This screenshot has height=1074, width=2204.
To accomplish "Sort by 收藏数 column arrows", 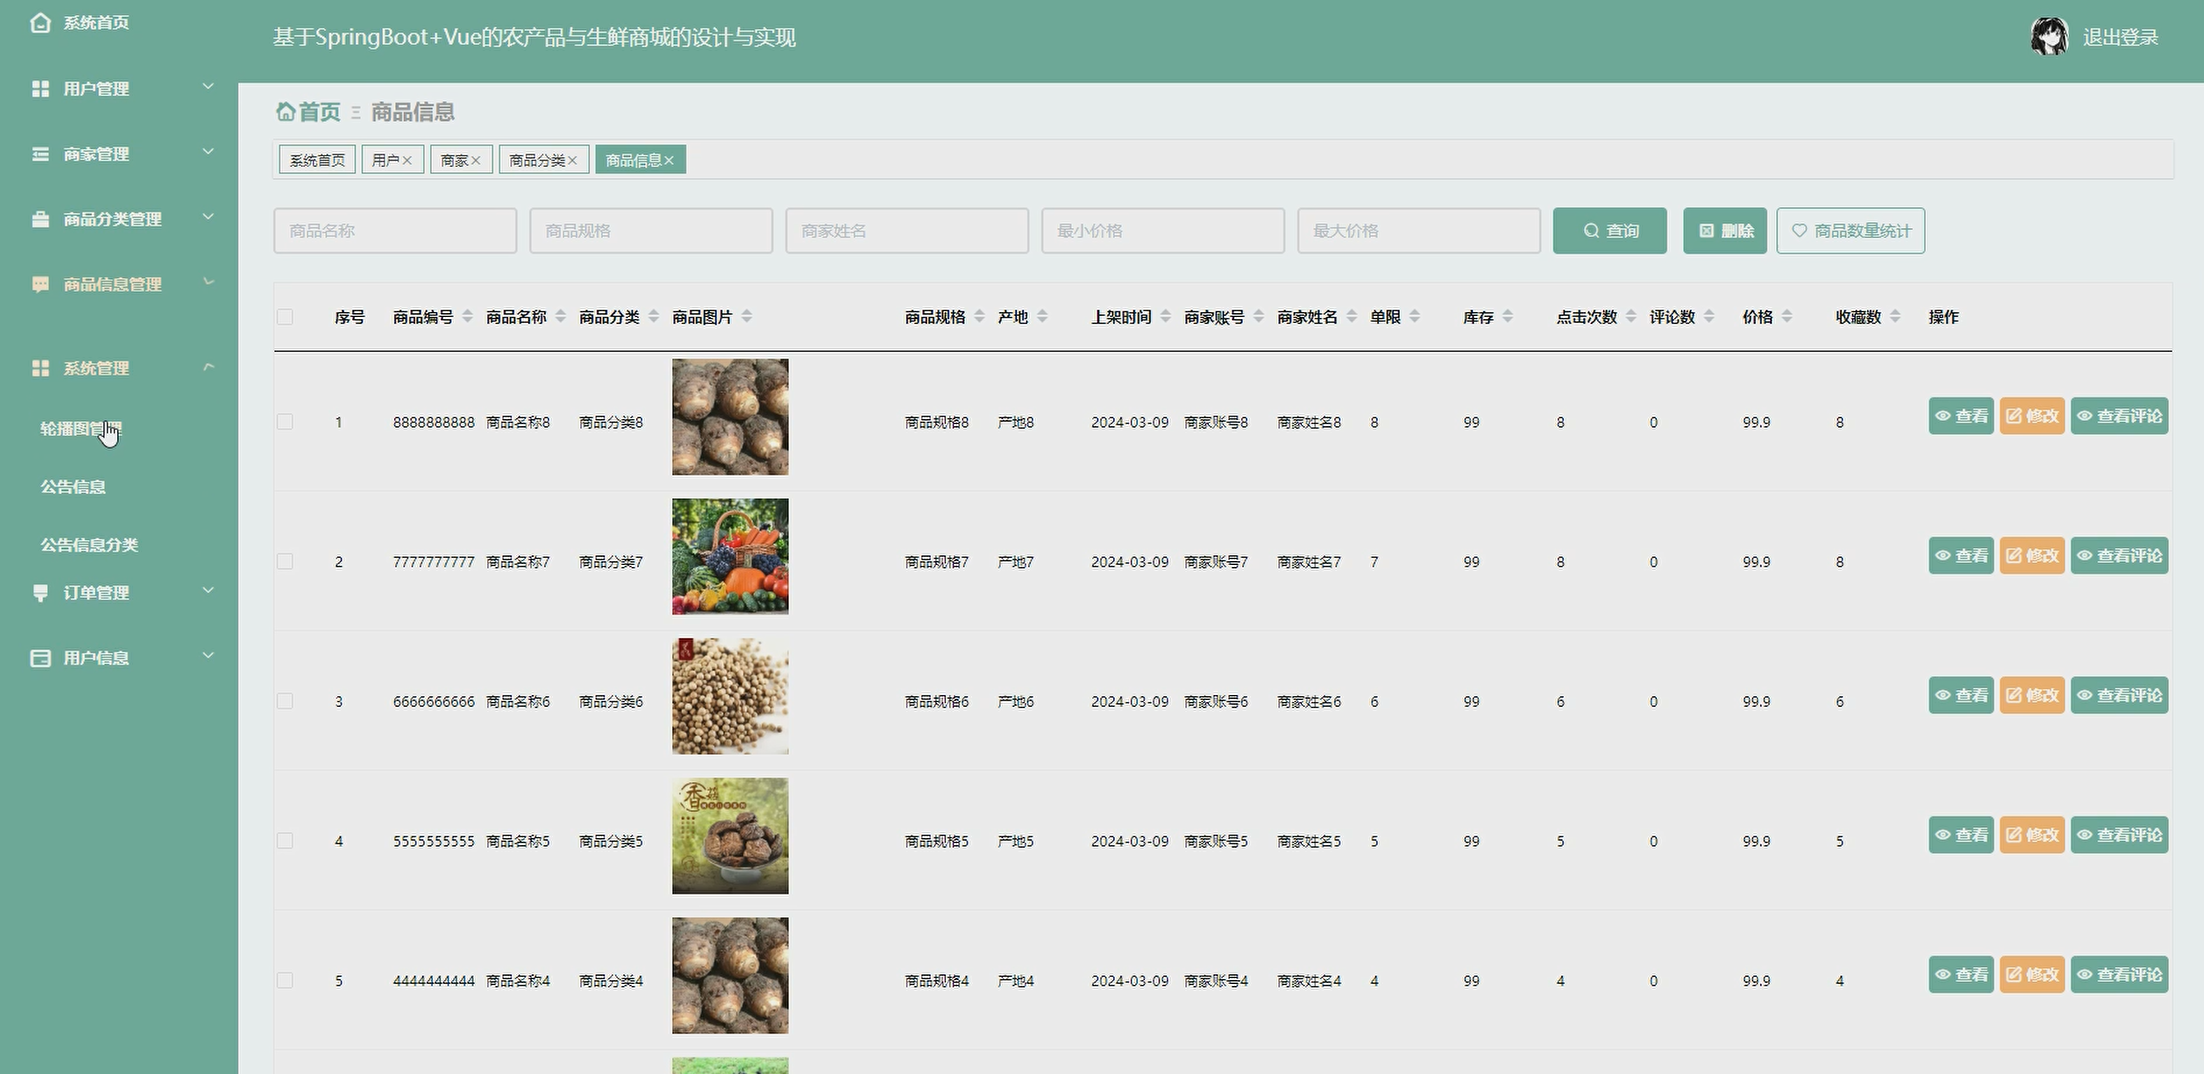I will (x=1895, y=317).
